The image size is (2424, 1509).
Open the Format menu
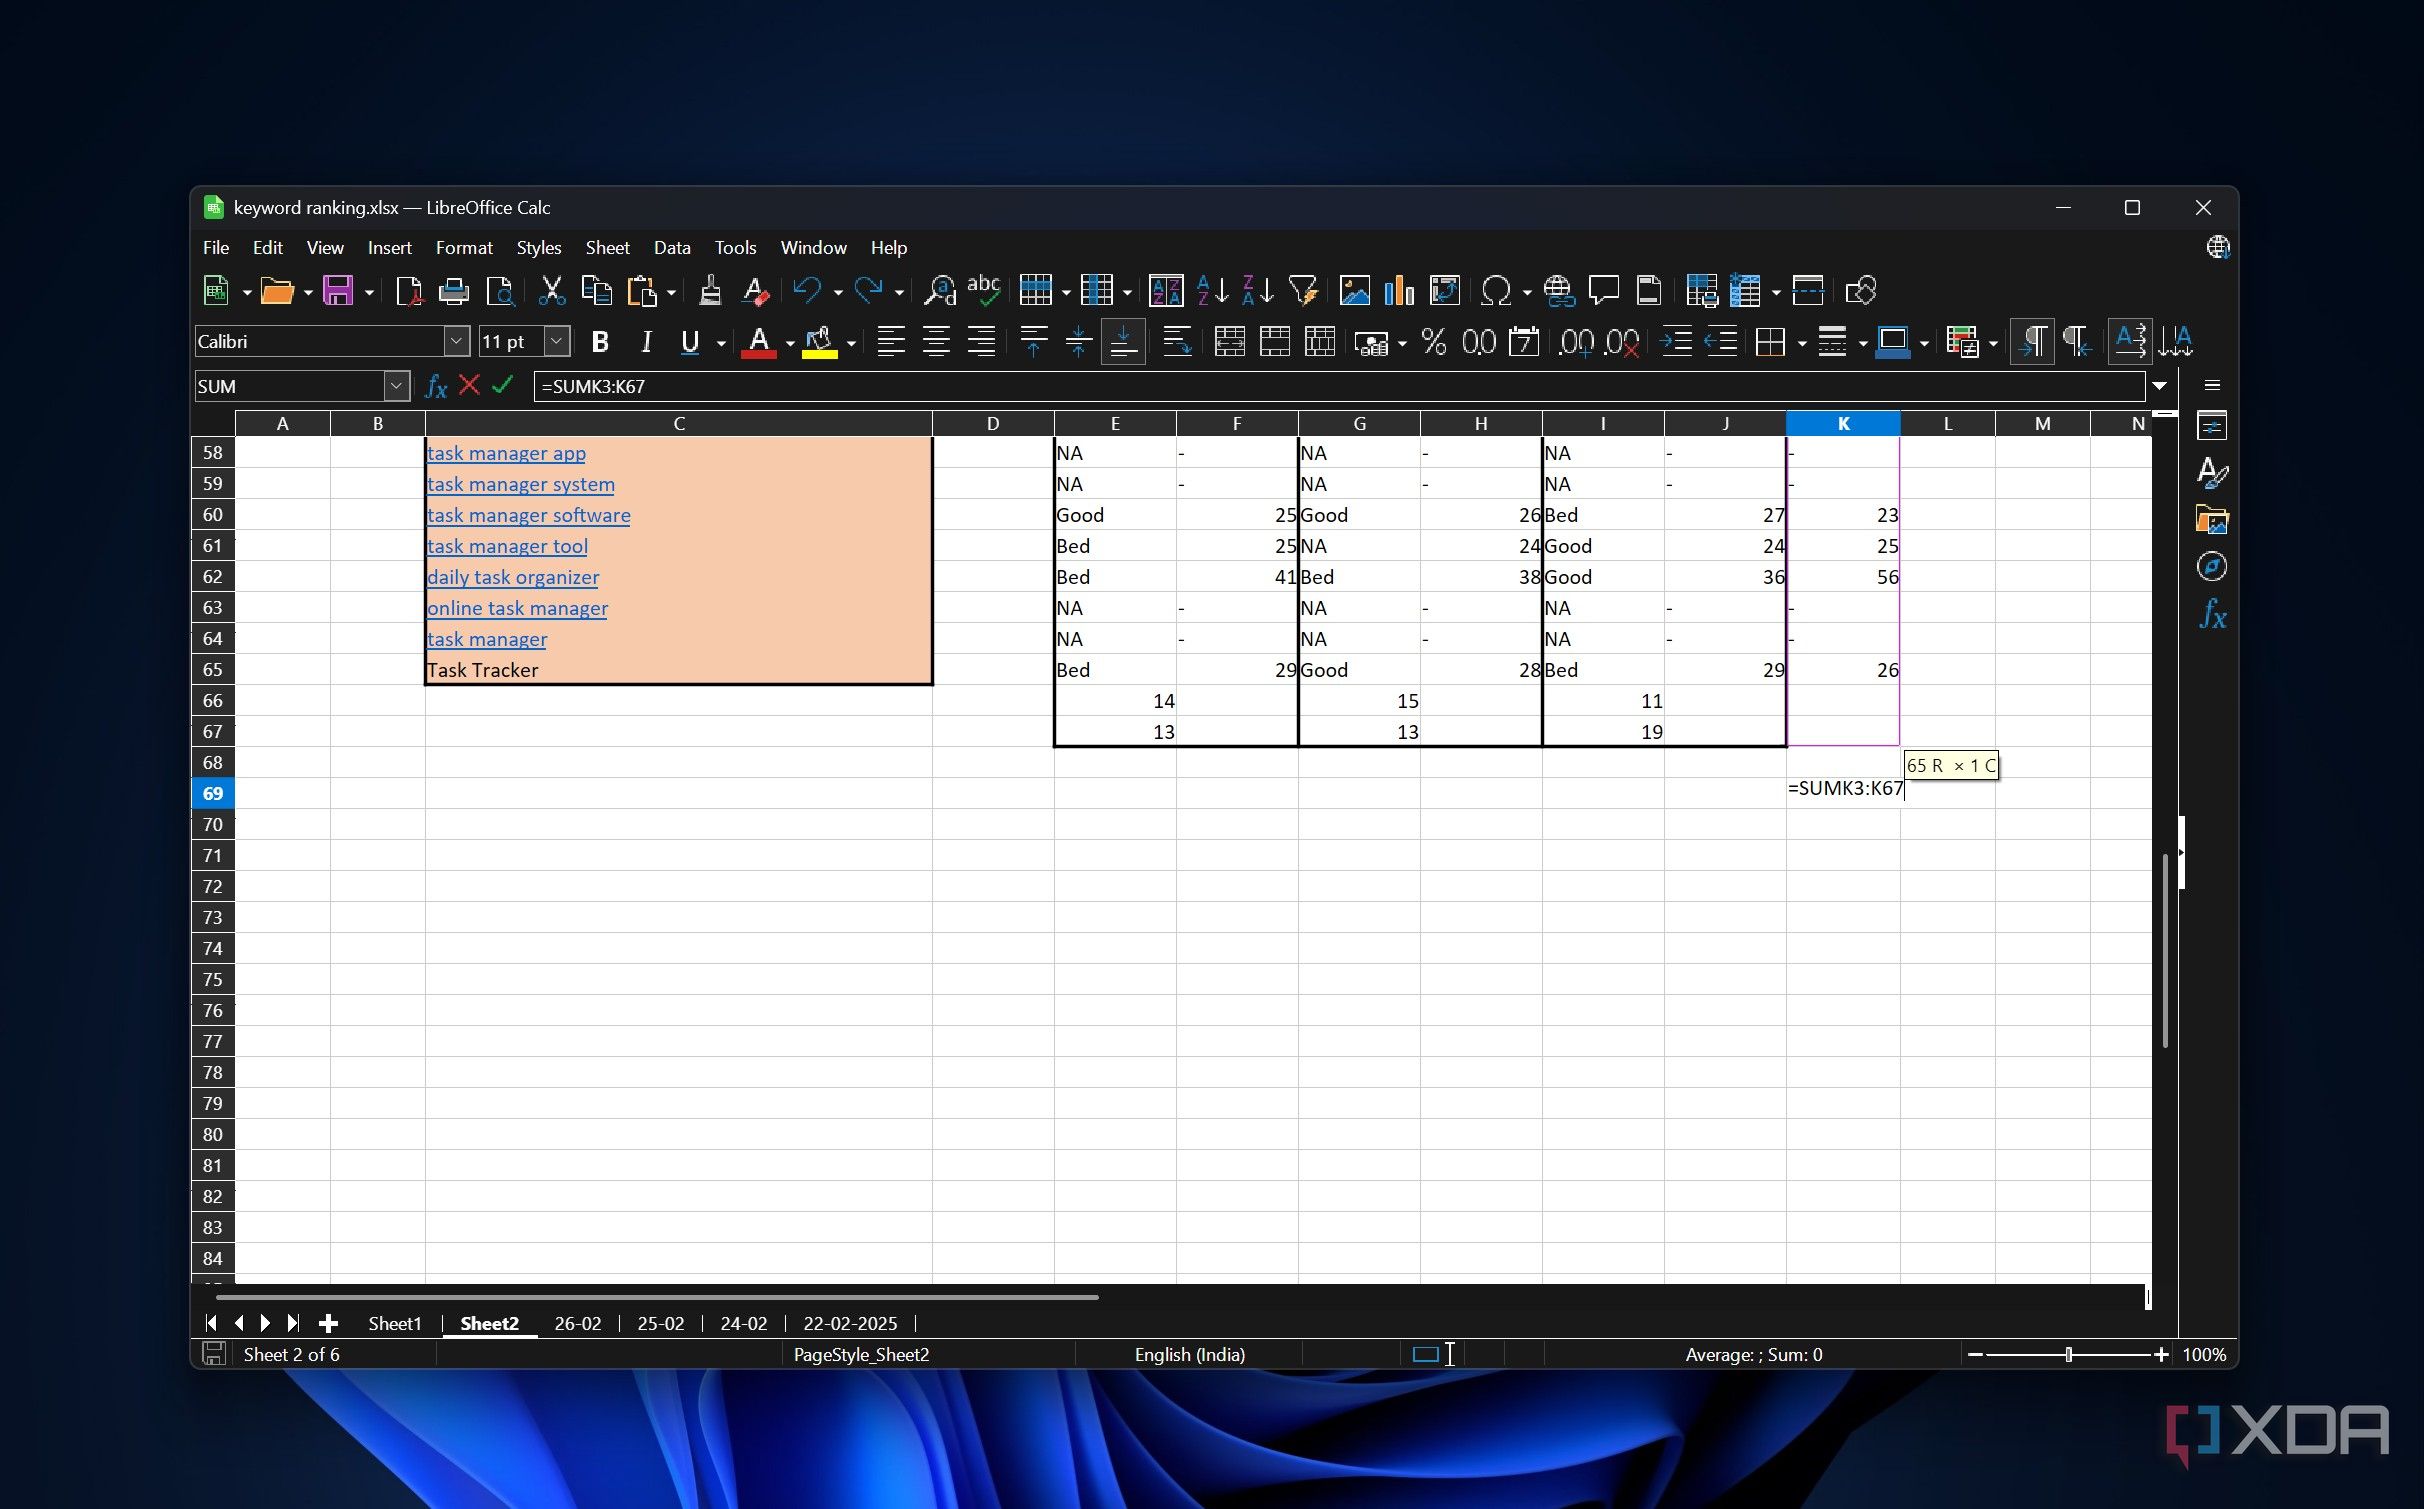464,248
